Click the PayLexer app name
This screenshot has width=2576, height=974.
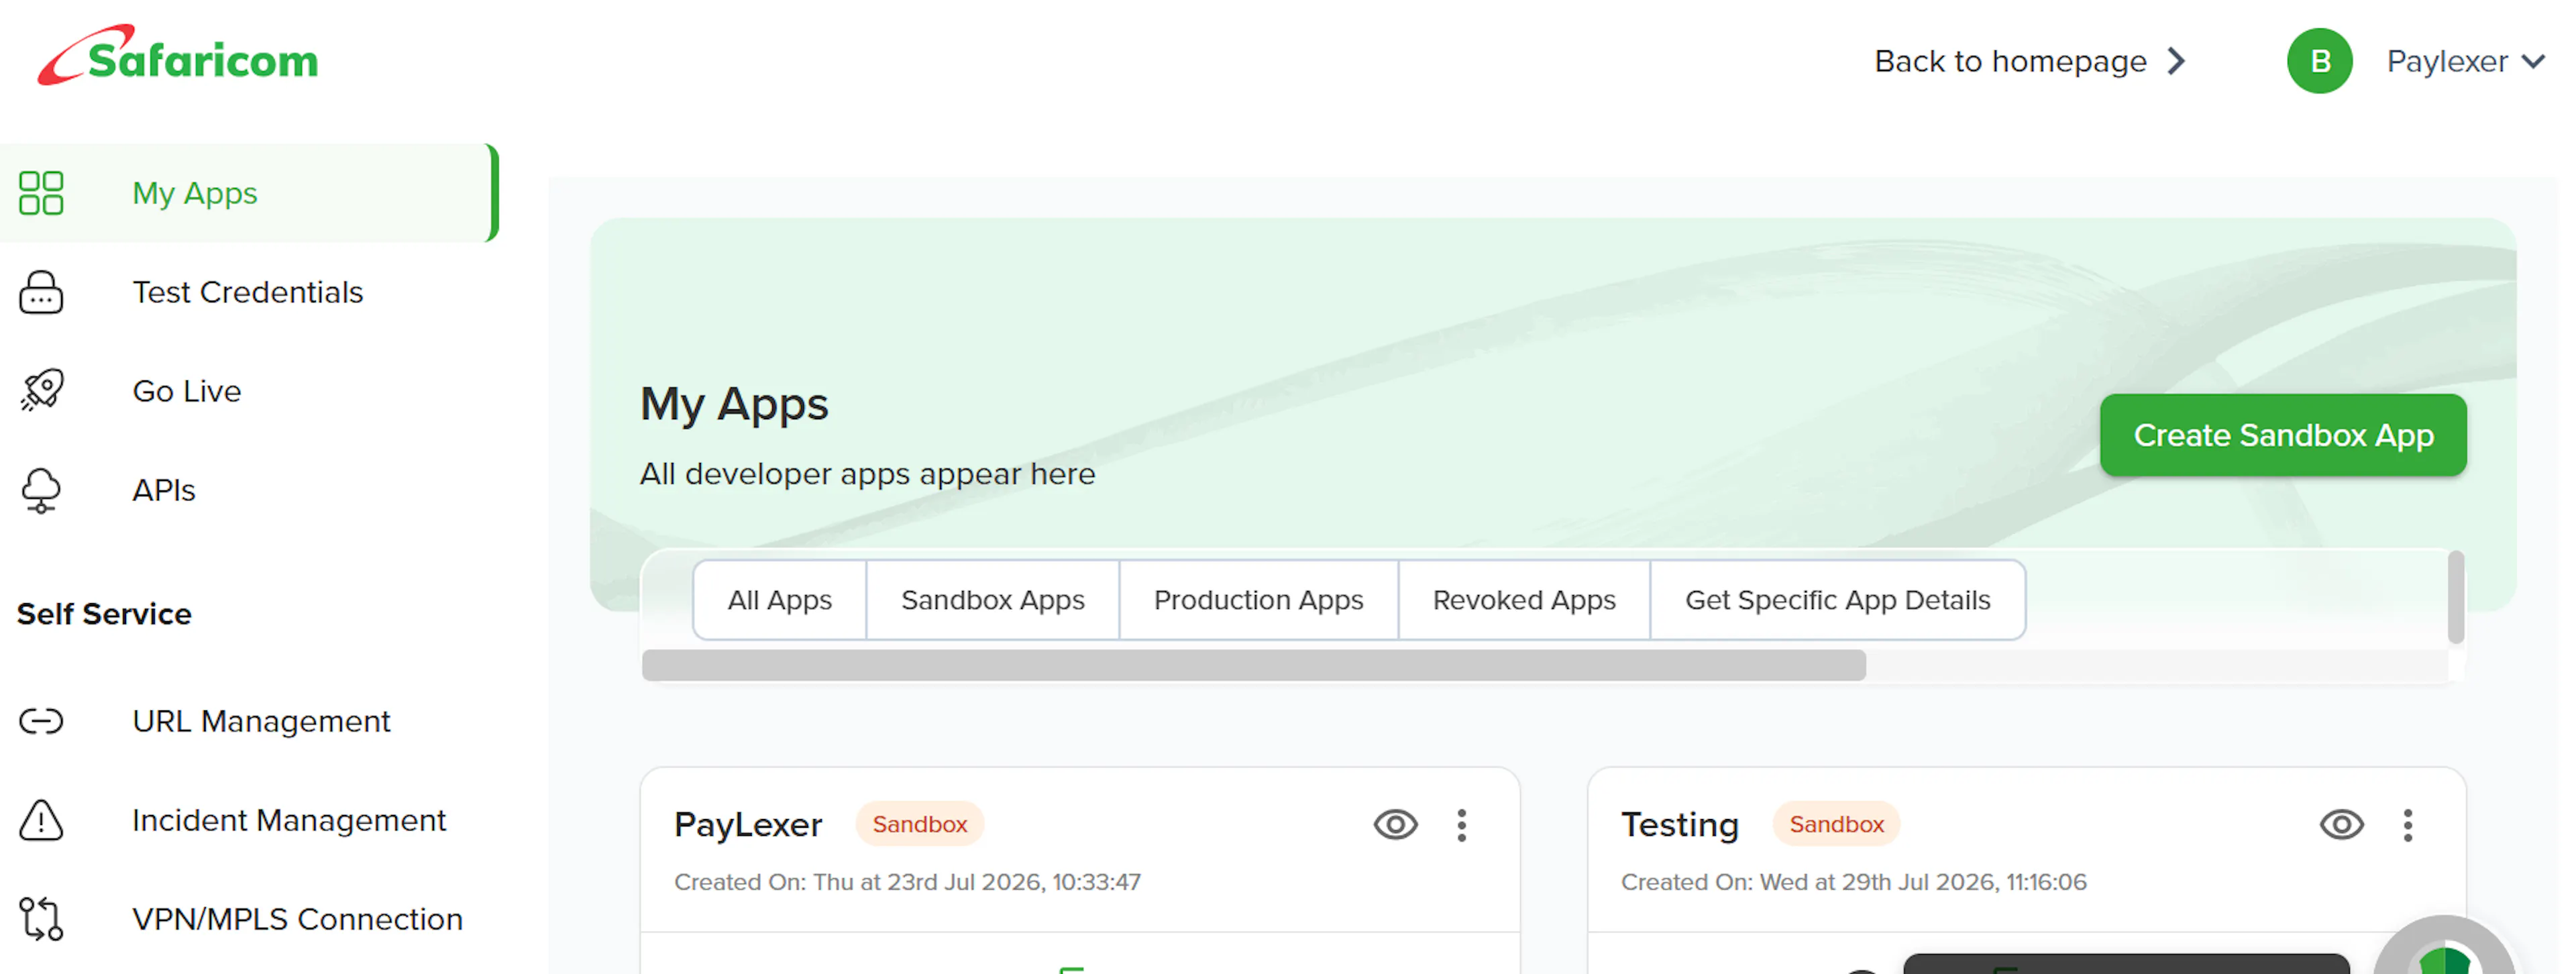(748, 825)
